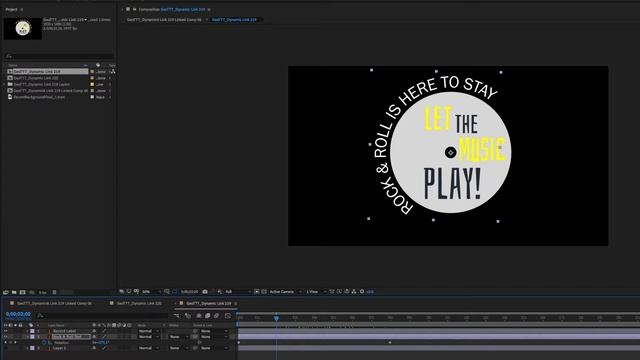Click the trash icon in Project panel footer

point(54,292)
